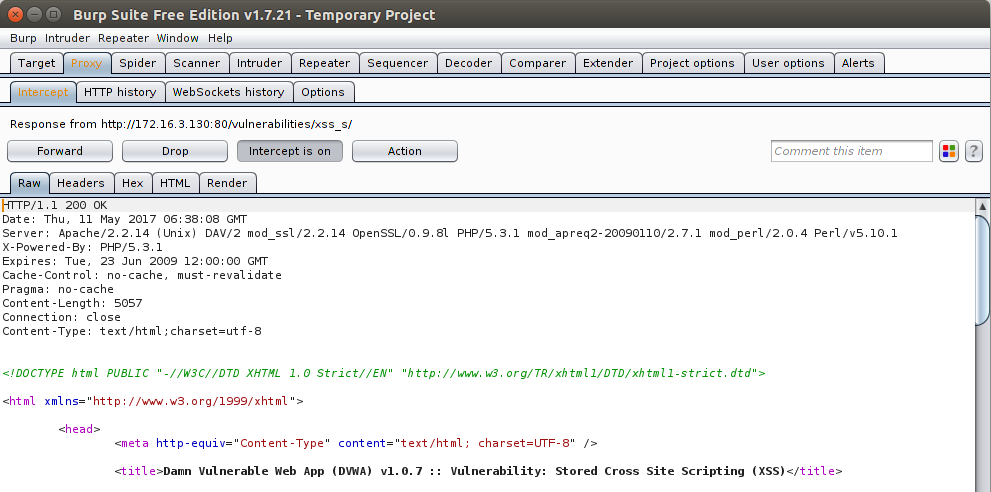Go to the Repeater tool tab
The image size is (991, 492).
point(324,63)
